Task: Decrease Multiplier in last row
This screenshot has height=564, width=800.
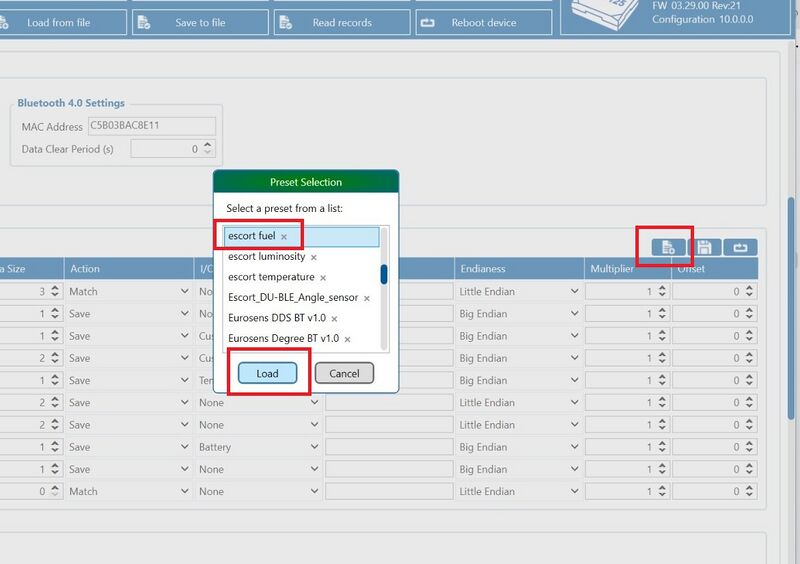Action: pos(662,495)
